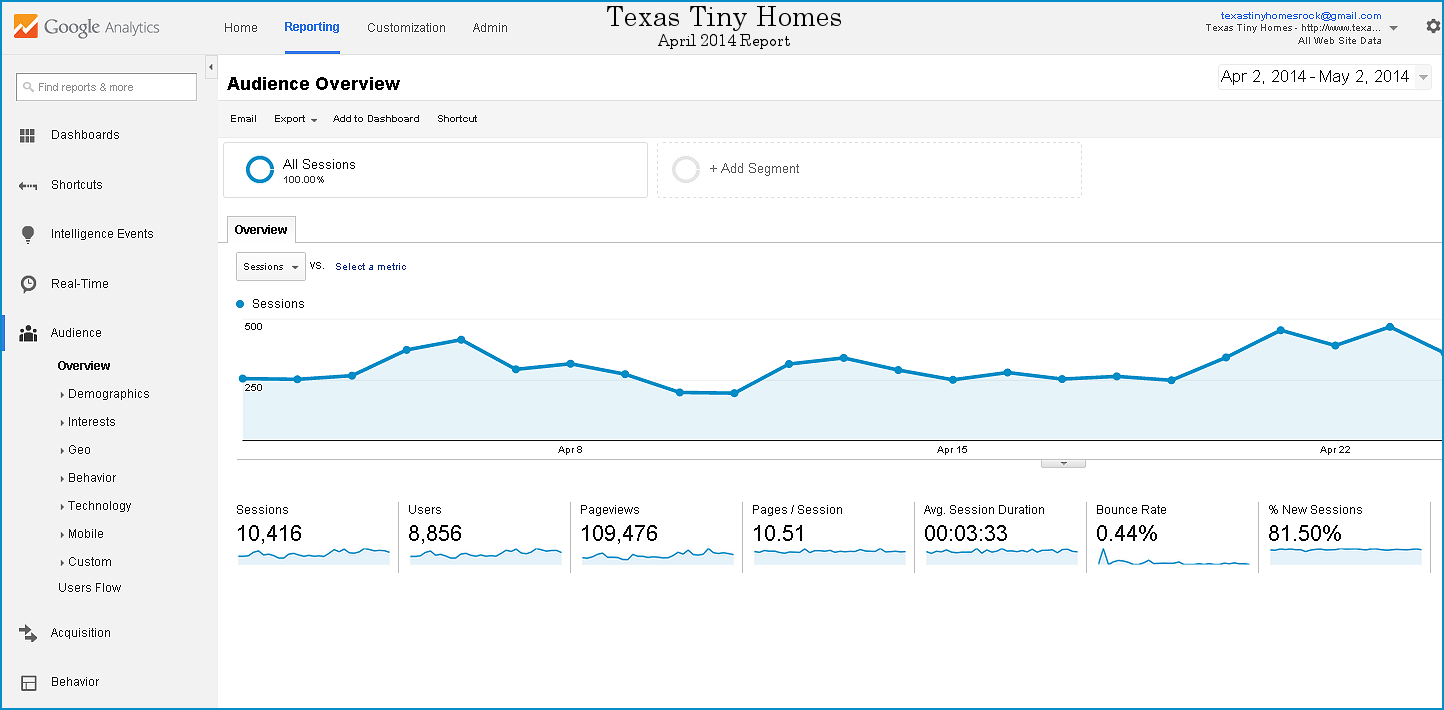Open settings gear icon
This screenshot has width=1444, height=710.
click(x=1433, y=27)
